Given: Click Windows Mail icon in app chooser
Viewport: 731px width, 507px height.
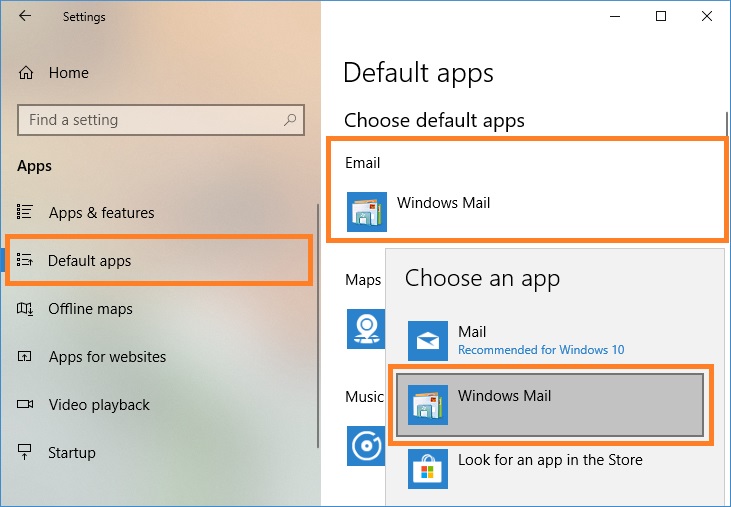Looking at the screenshot, I should [x=428, y=404].
